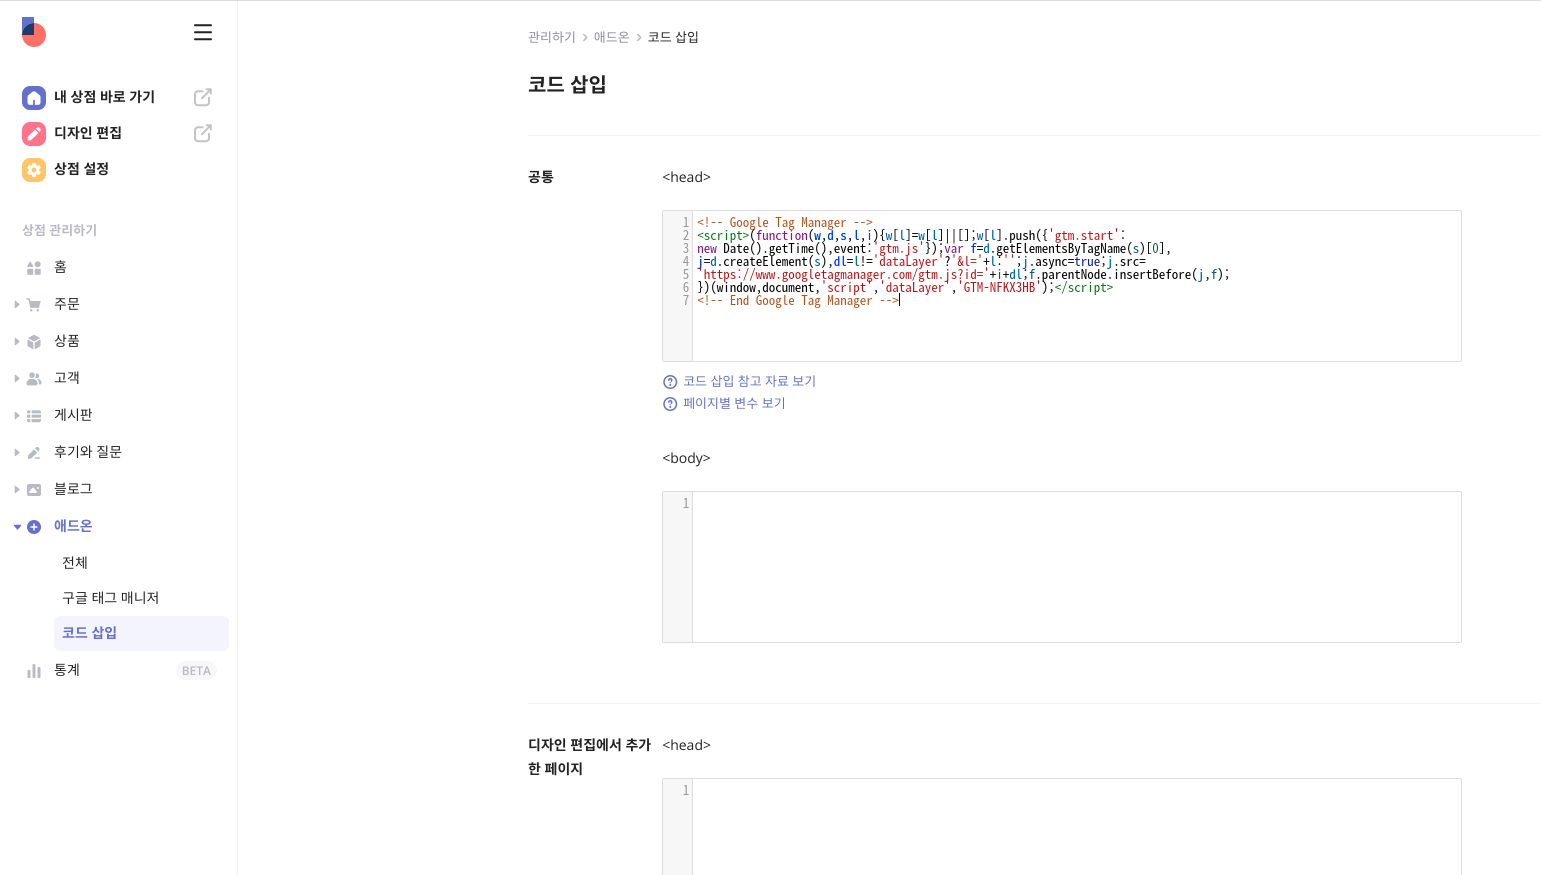The width and height of the screenshot is (1541, 875).
Task: Expand the 후기와 질문 menu arrow
Action: pos(17,453)
